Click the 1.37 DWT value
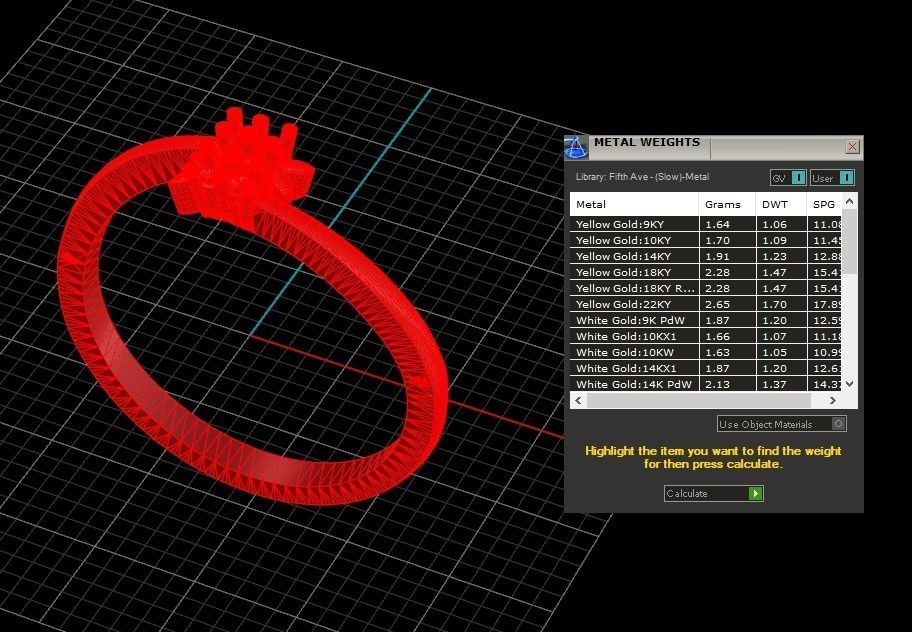The height and width of the screenshot is (632, 912). [775, 384]
